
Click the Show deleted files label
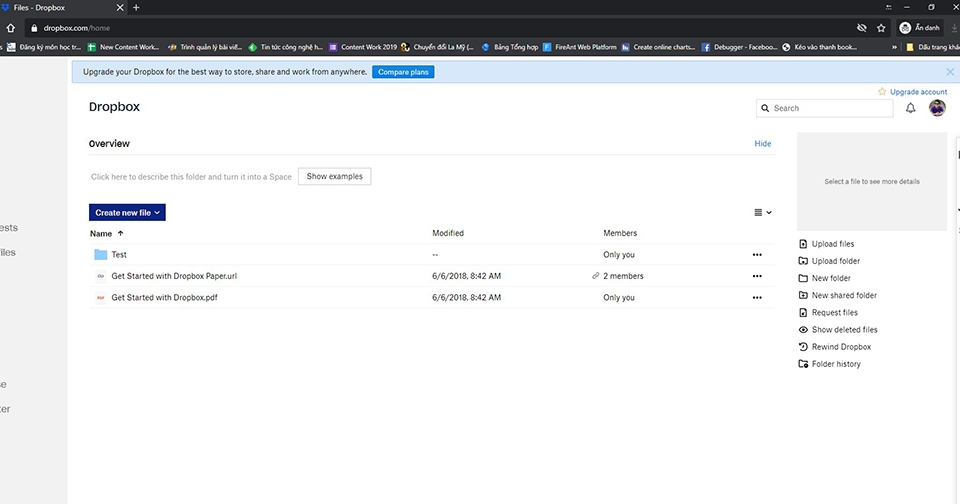click(844, 329)
